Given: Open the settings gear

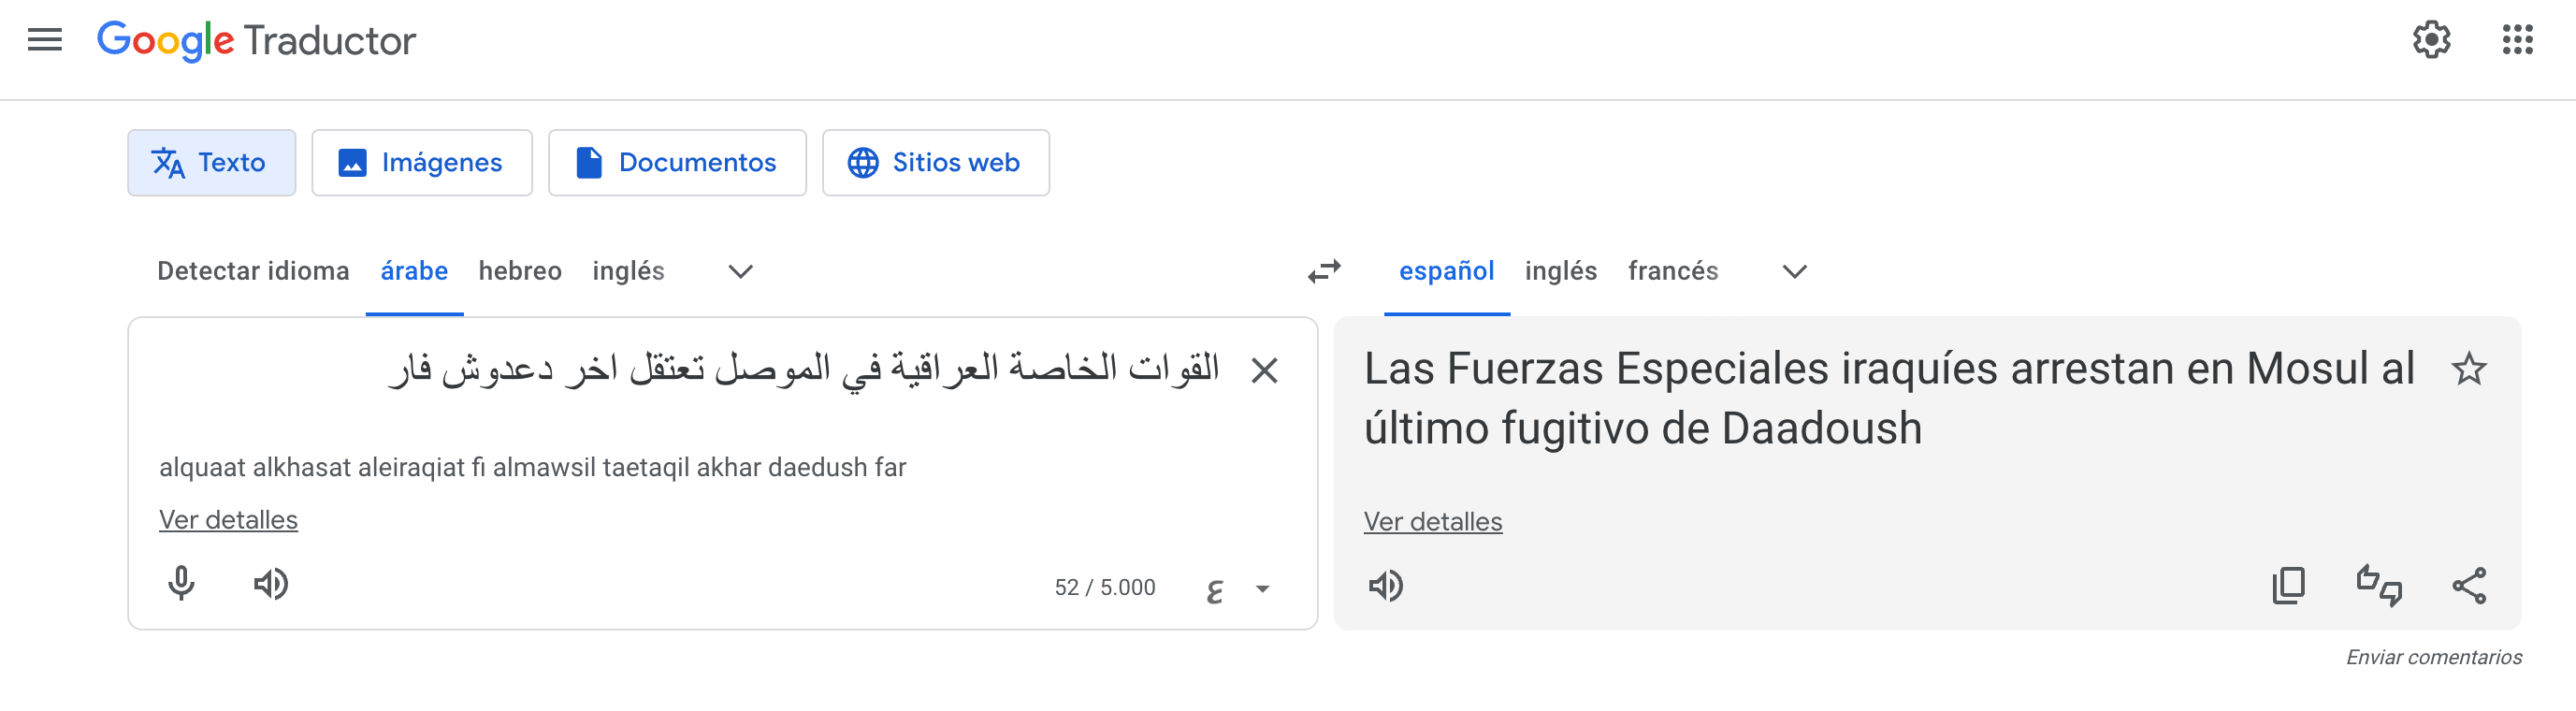Looking at the screenshot, I should [2431, 40].
